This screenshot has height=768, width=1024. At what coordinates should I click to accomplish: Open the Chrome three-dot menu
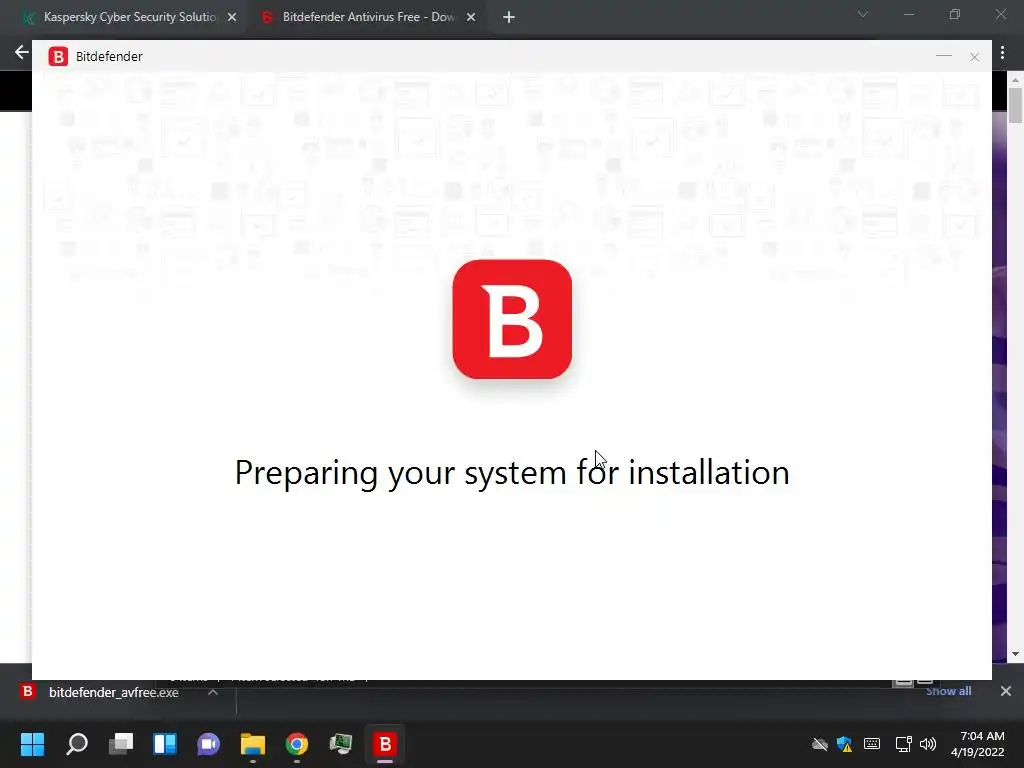[x=1002, y=53]
